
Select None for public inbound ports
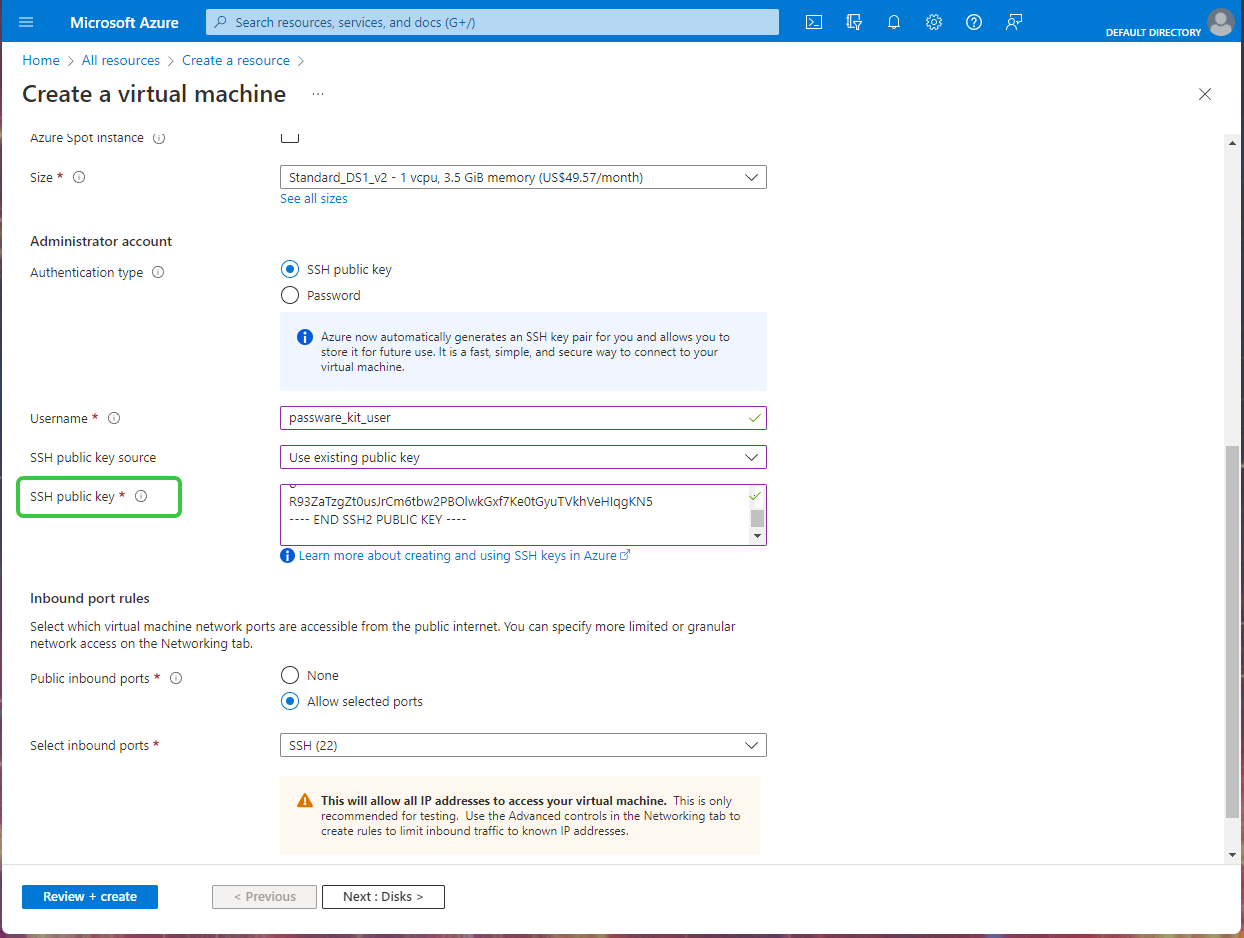tap(290, 675)
